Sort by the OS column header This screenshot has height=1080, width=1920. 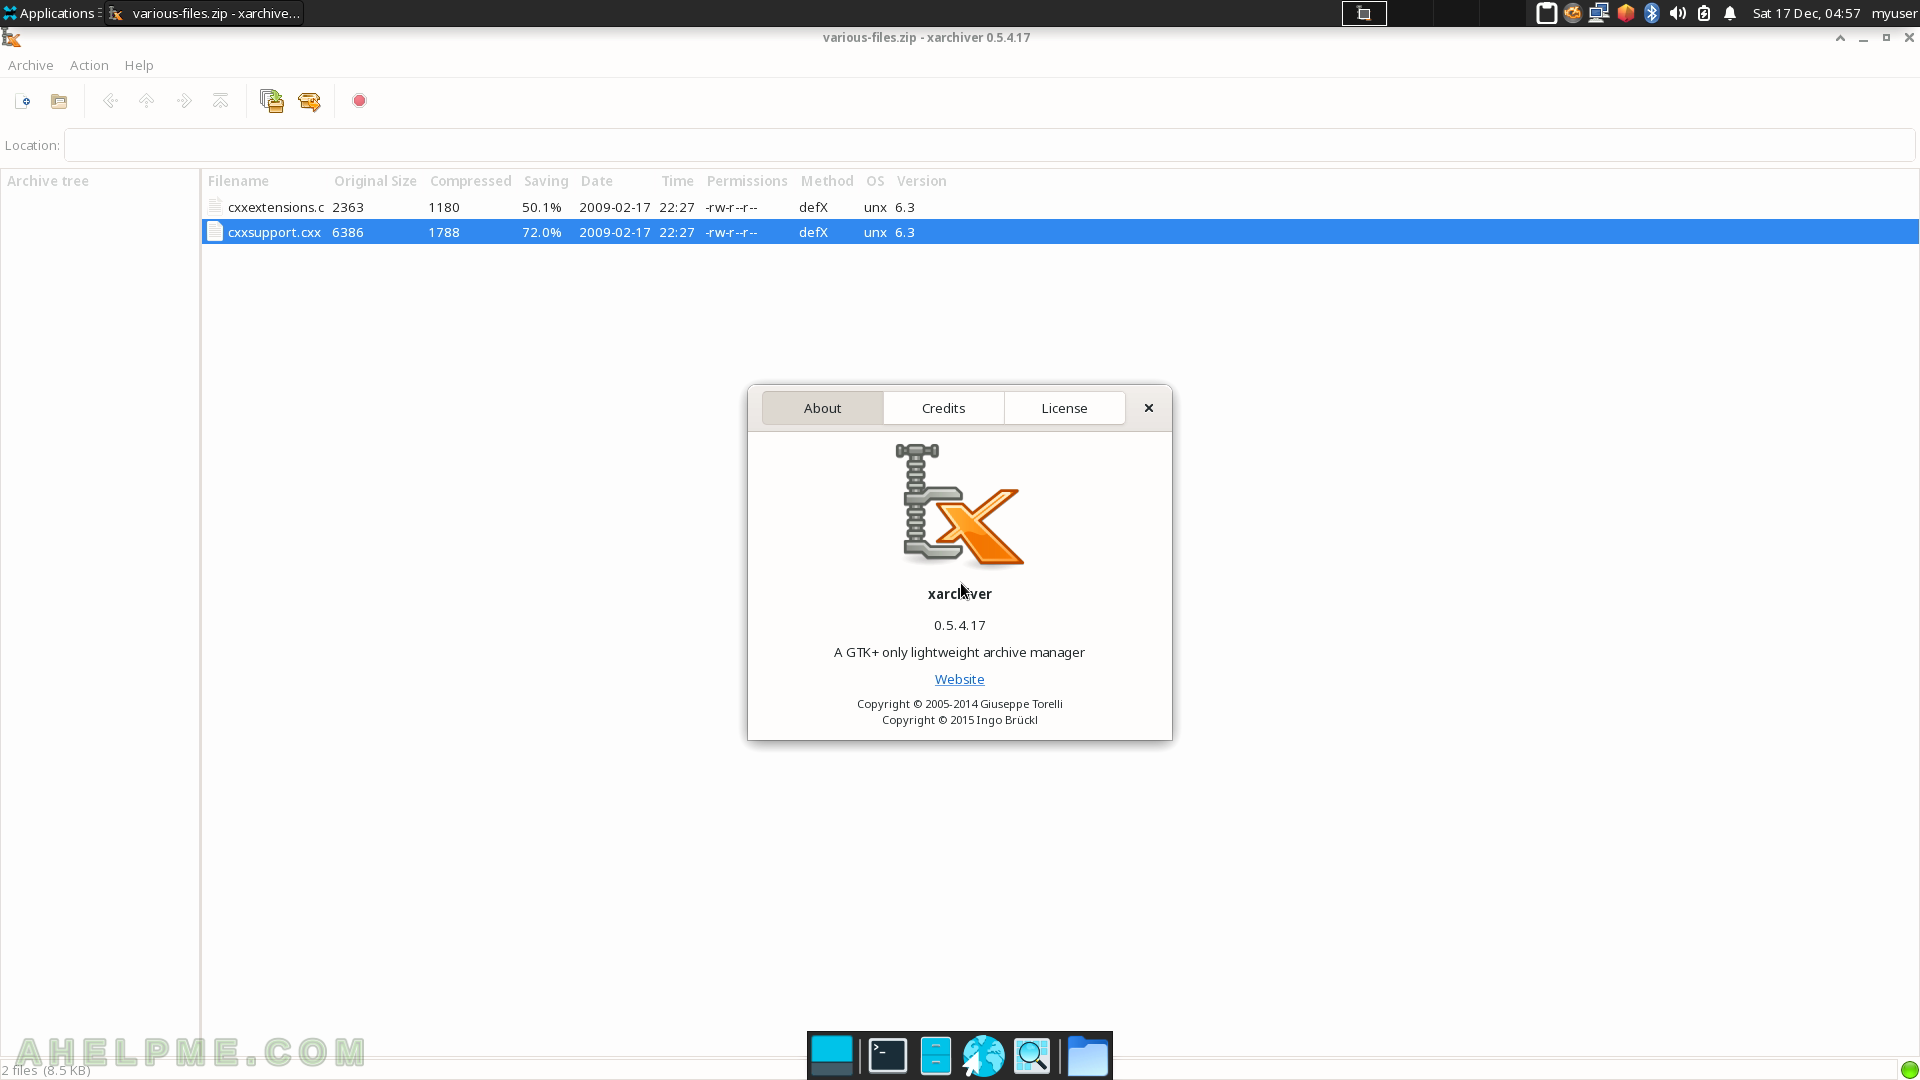tap(875, 181)
